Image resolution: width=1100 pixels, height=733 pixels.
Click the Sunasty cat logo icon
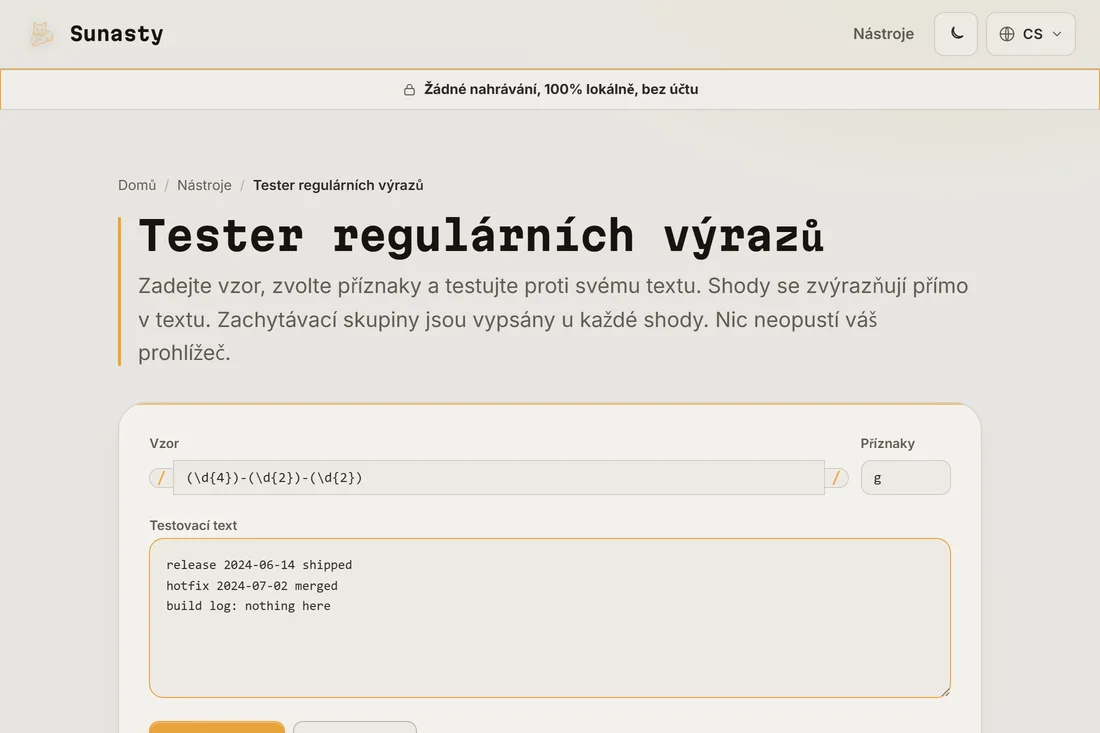point(41,34)
